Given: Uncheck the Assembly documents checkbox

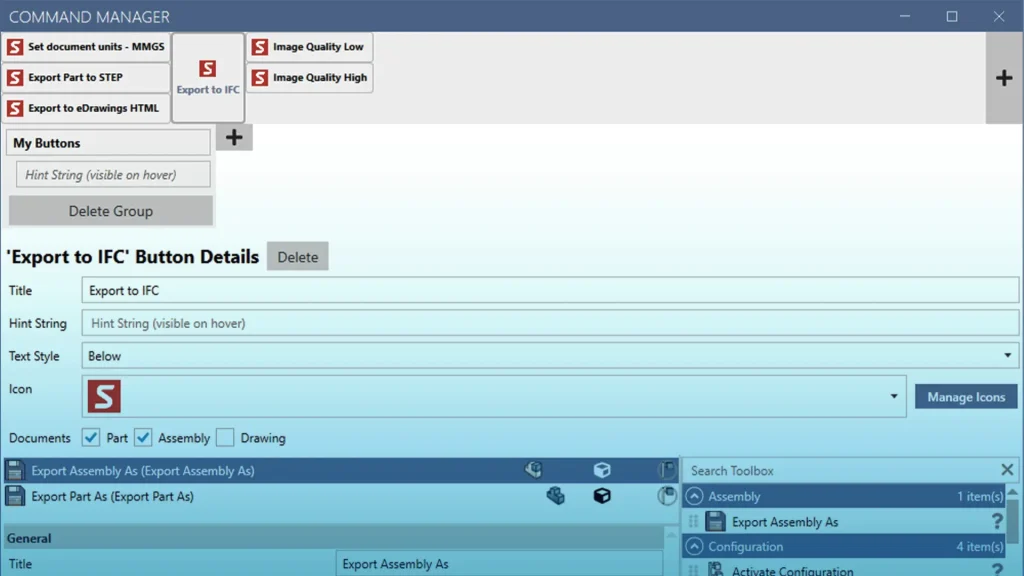Looking at the screenshot, I should click(x=143, y=438).
